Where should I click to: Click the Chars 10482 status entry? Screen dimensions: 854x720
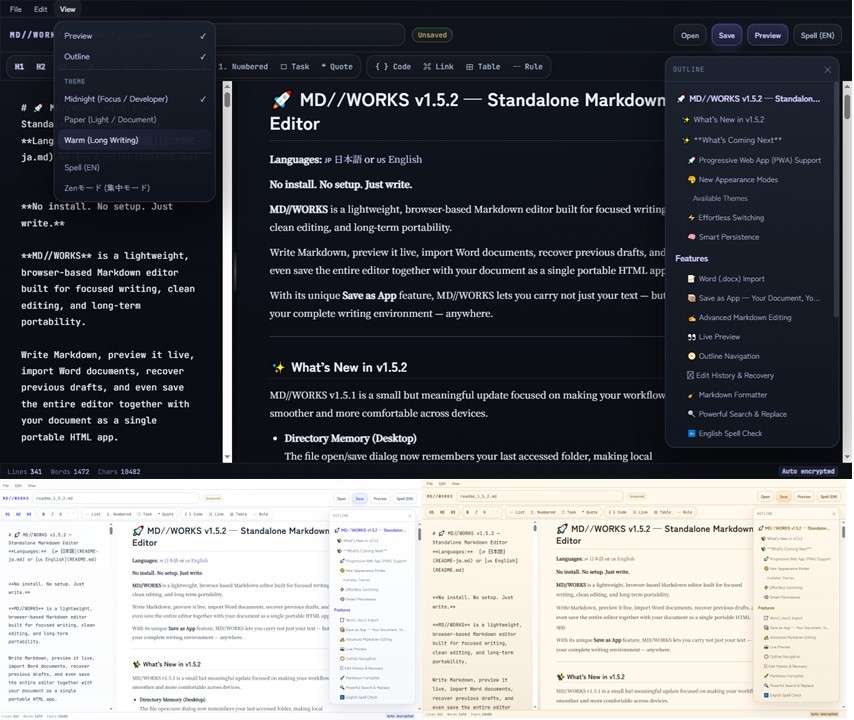click(x=119, y=472)
